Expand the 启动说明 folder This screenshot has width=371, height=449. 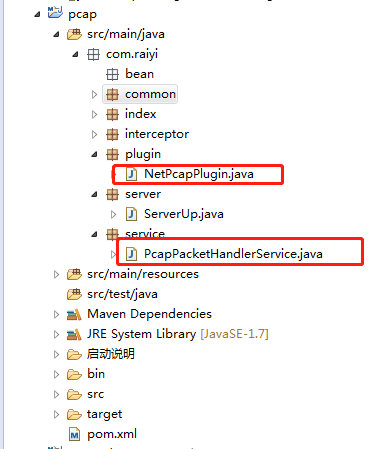(56, 354)
